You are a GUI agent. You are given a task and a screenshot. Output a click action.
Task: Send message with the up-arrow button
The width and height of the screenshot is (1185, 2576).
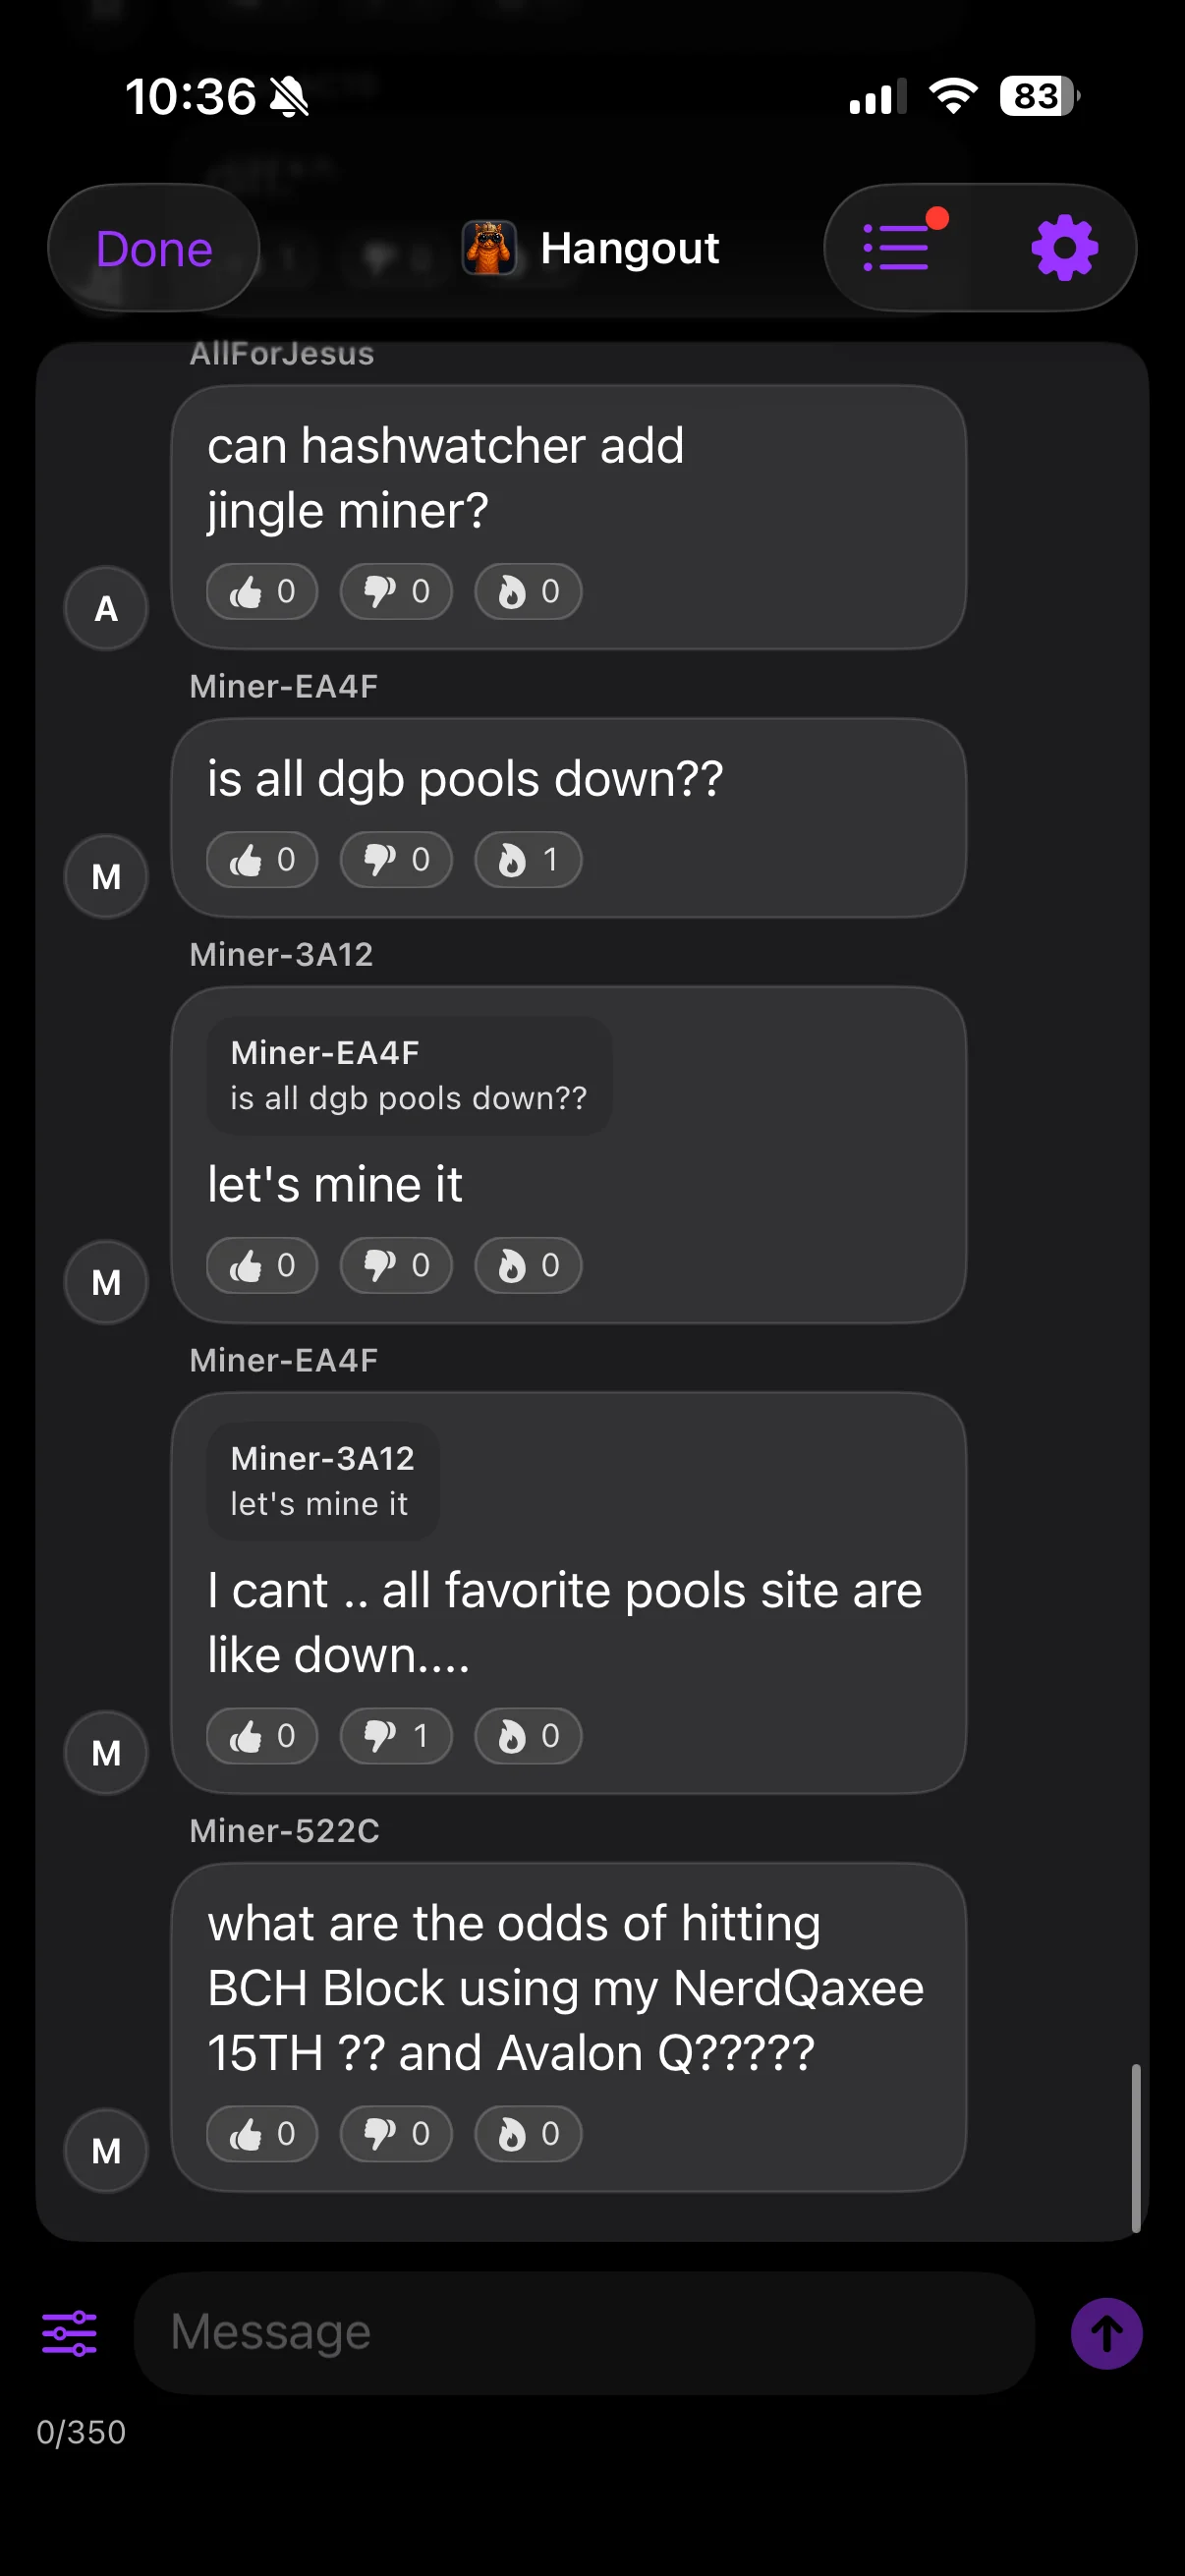1106,2333
